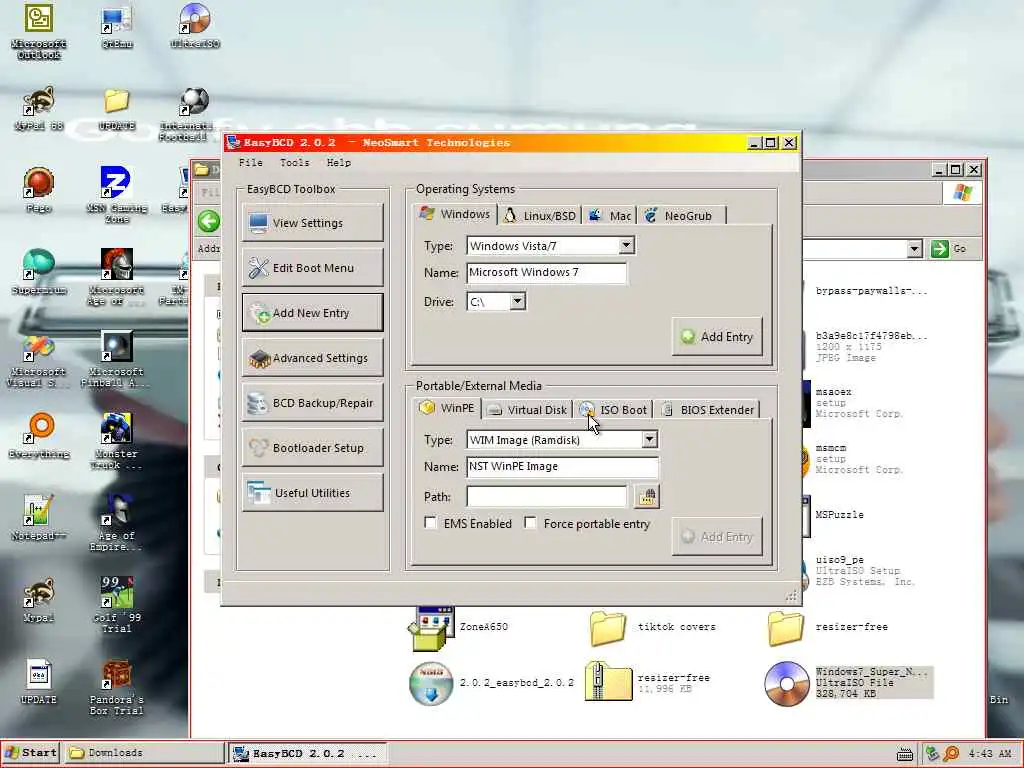Expand the Windows Vista/7 Type dropdown
The image size is (1024, 768).
click(x=626, y=246)
